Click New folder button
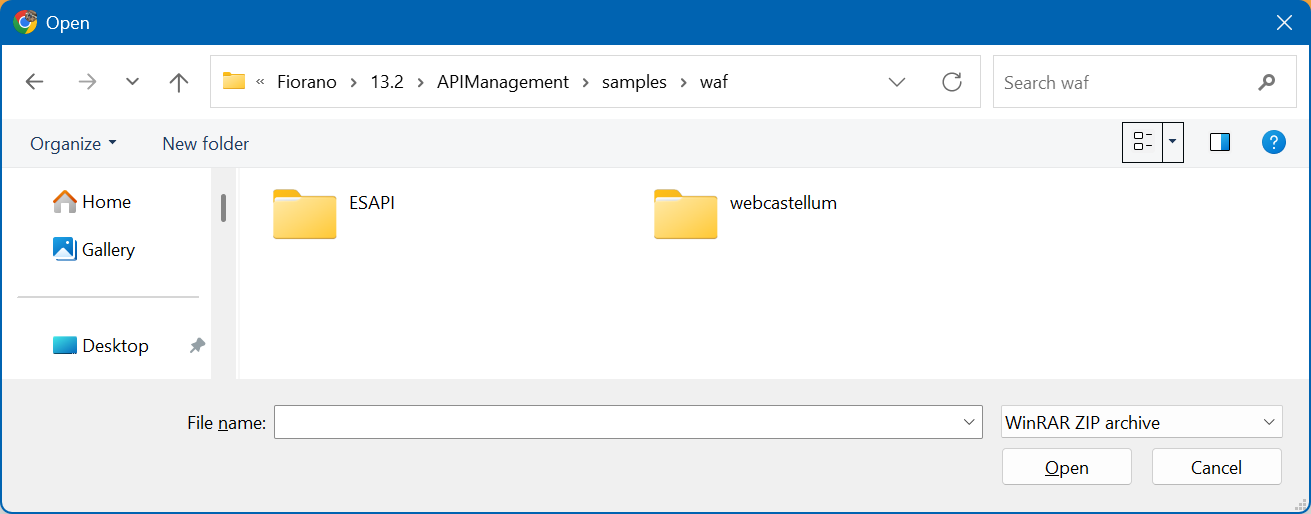Viewport: 1311px width, 514px height. click(205, 144)
